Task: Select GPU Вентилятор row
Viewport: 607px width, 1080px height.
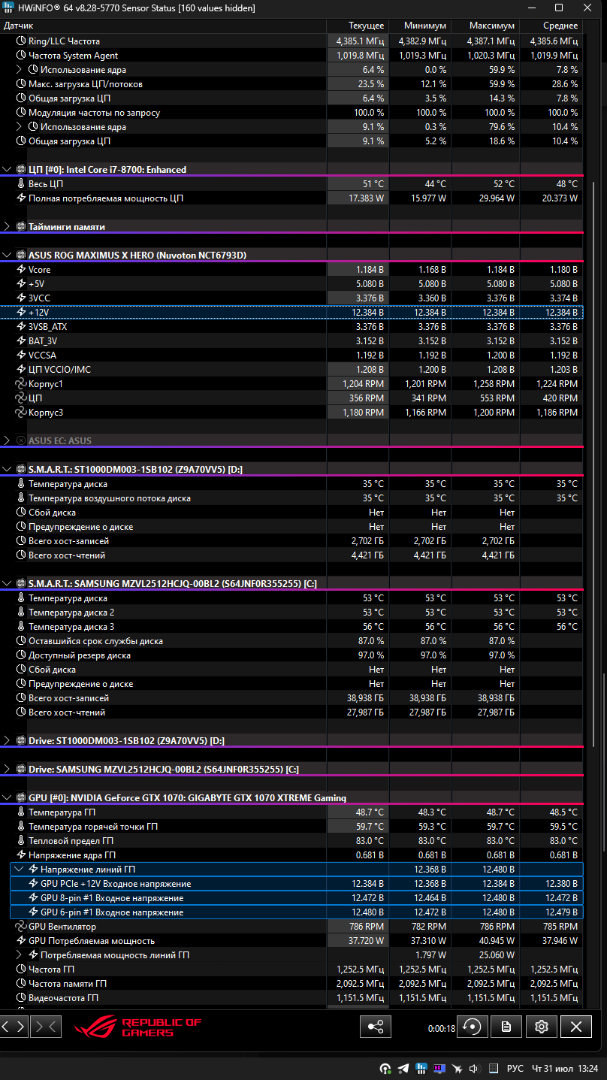Action: click(291, 926)
